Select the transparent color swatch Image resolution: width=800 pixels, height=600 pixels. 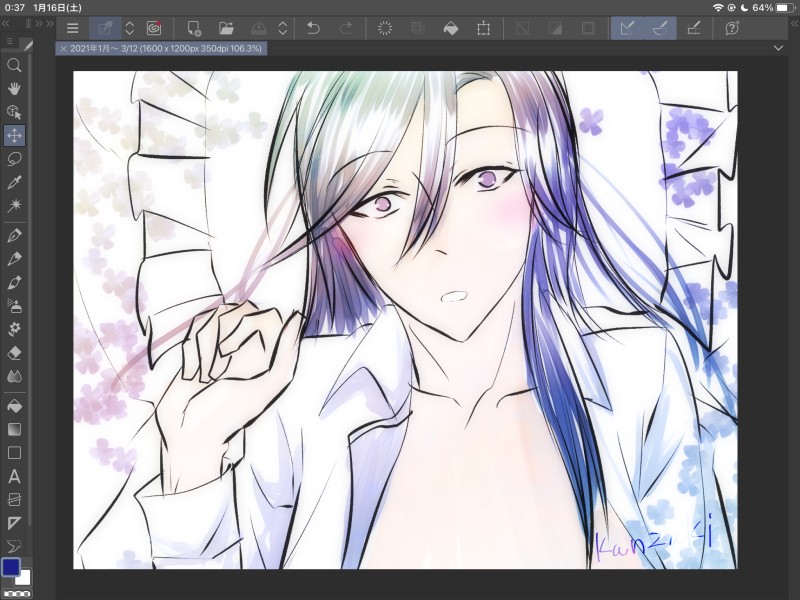tap(16, 594)
